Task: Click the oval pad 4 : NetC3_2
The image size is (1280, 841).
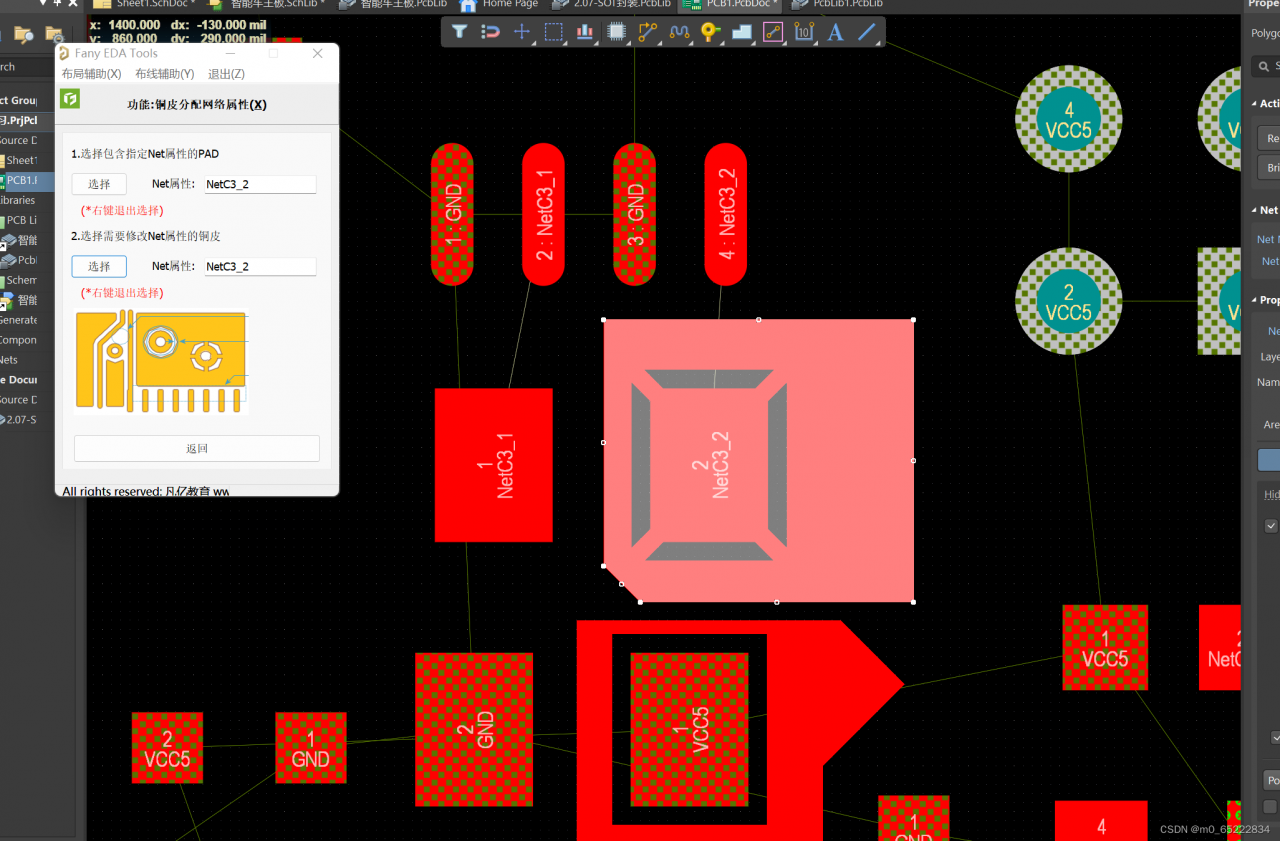Action: (726, 214)
